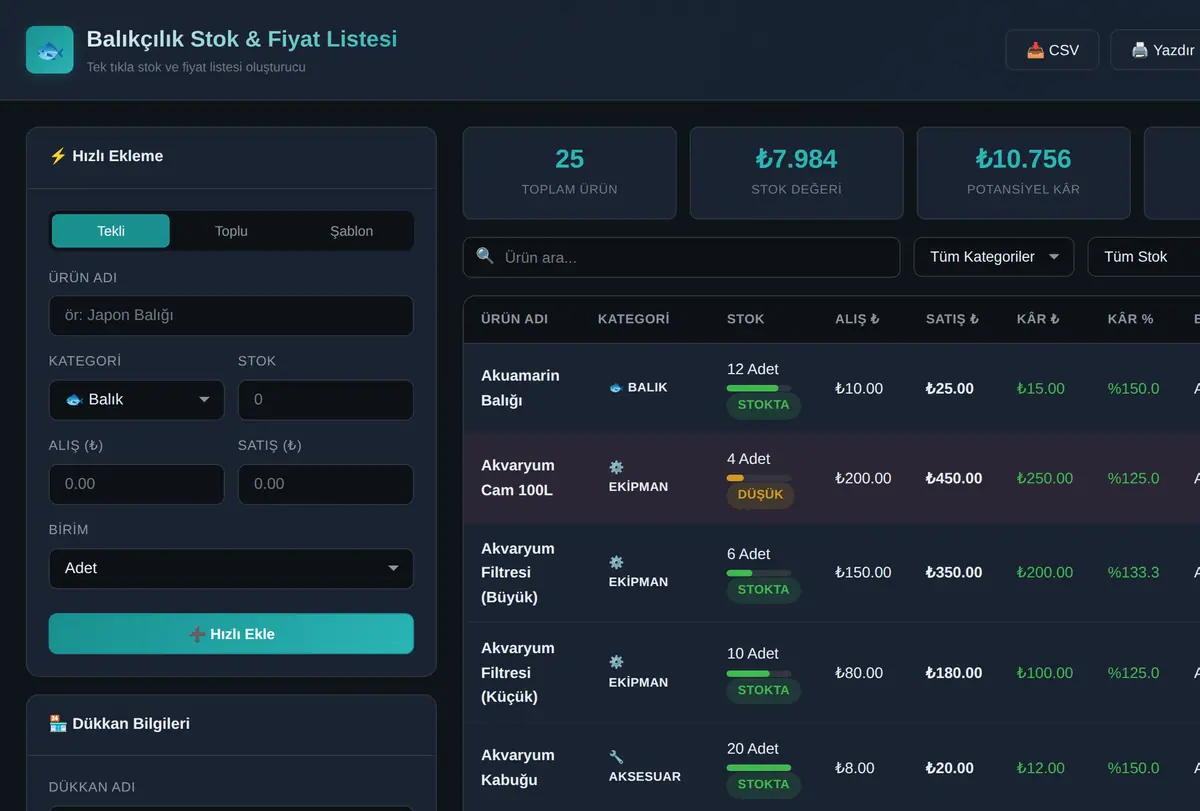Click the gear icon in Akvaryum Cam 100L row
Viewport: 1200px width, 811px height.
pyautogui.click(x=616, y=467)
